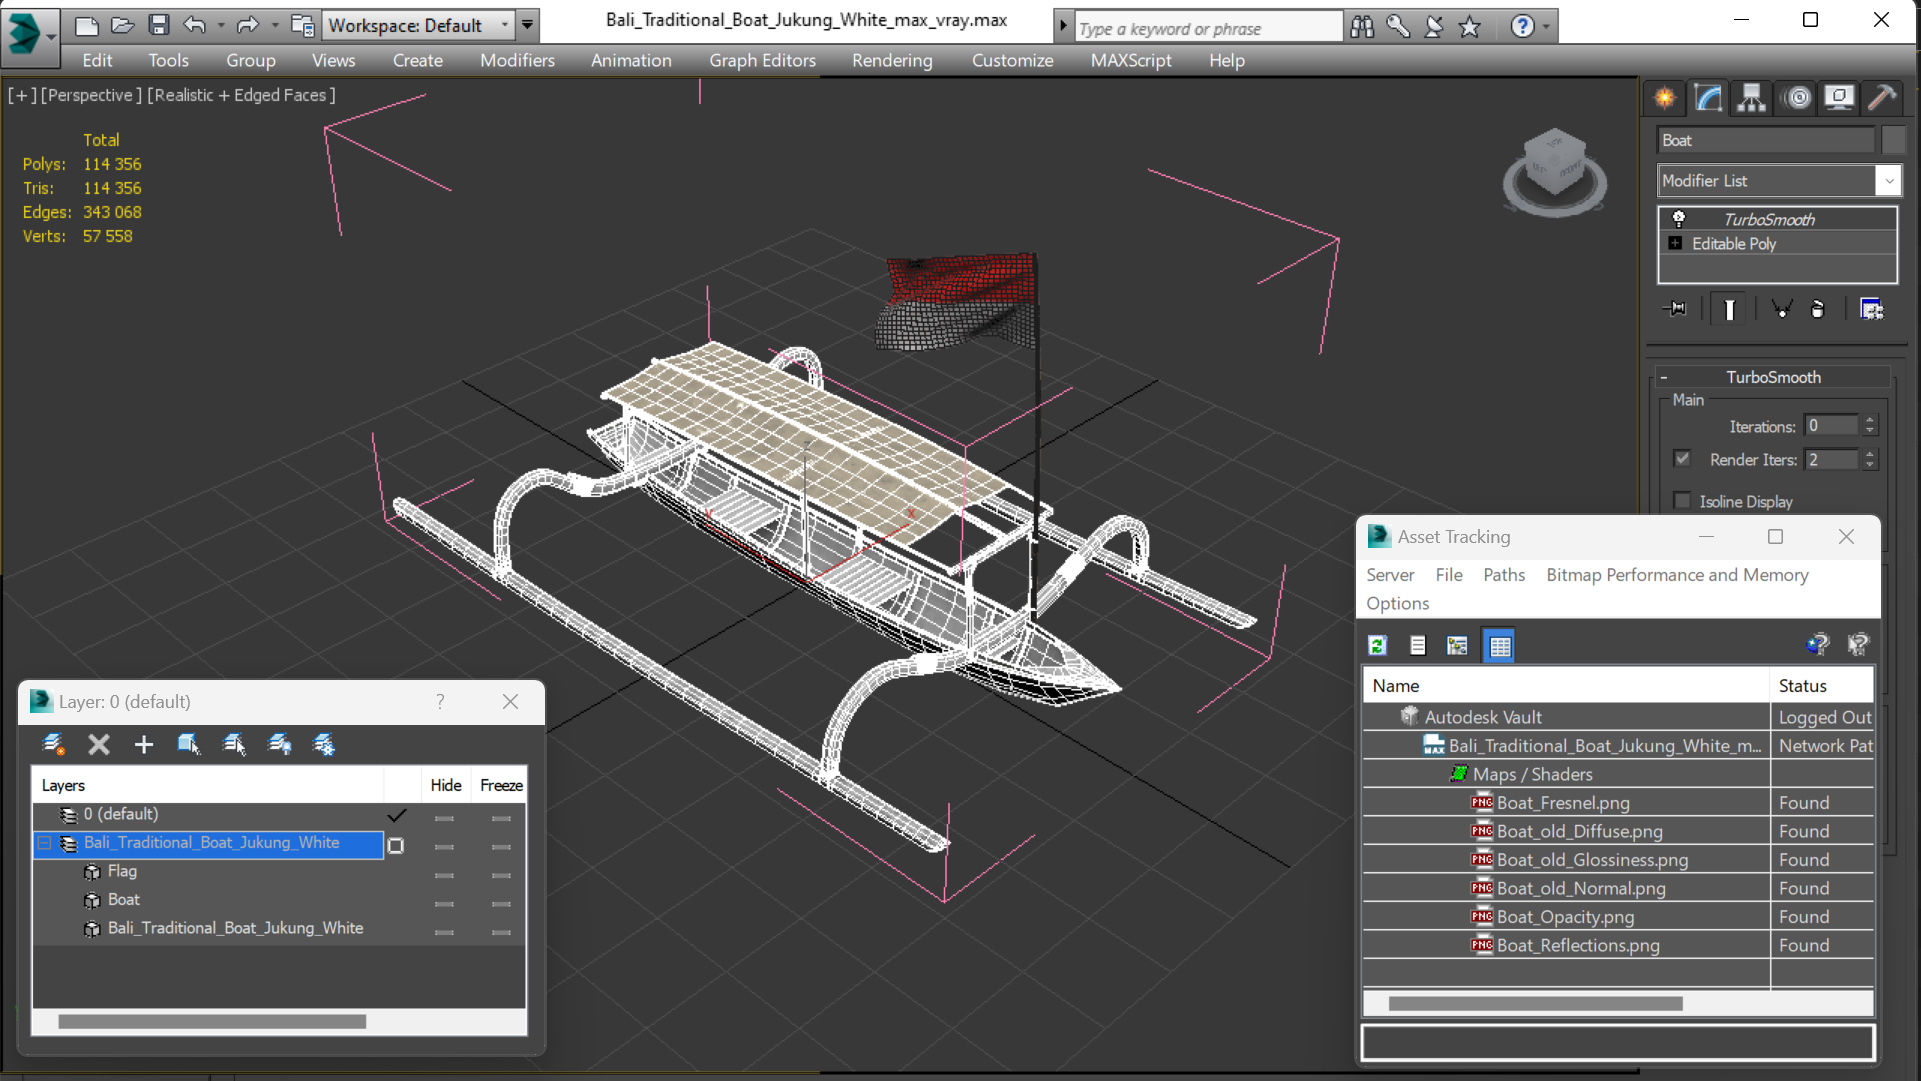Screen dimensions: 1921x1081
Task: Toggle Freeze for Bali_Traditional_Boat_Jukung_White layer
Action: pos(501,847)
